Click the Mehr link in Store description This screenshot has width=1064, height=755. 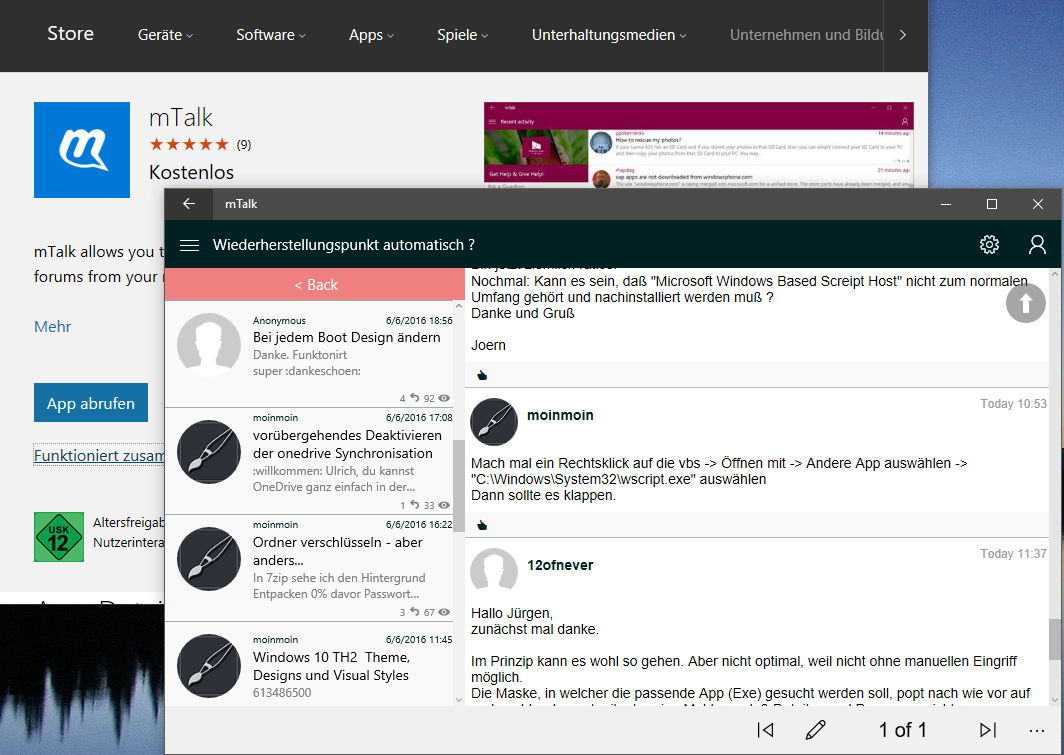coord(52,326)
